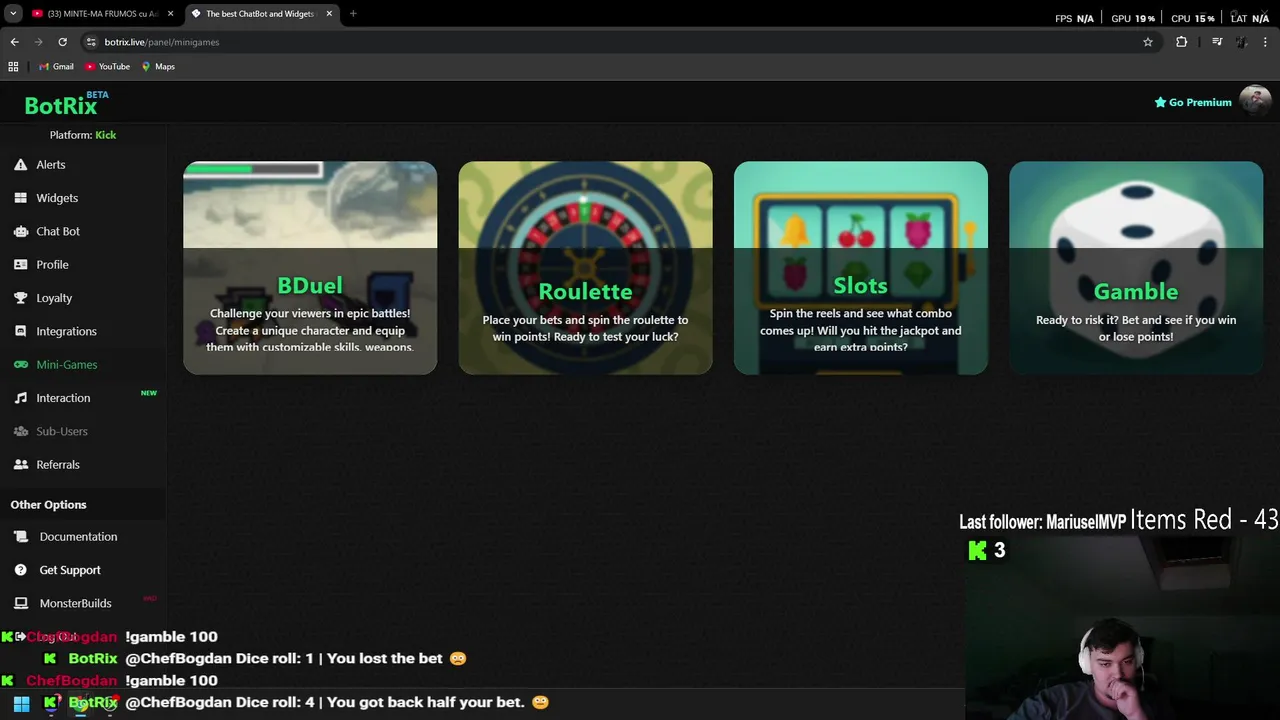Click the Other Options heading
1280x720 pixels.
pos(48,505)
